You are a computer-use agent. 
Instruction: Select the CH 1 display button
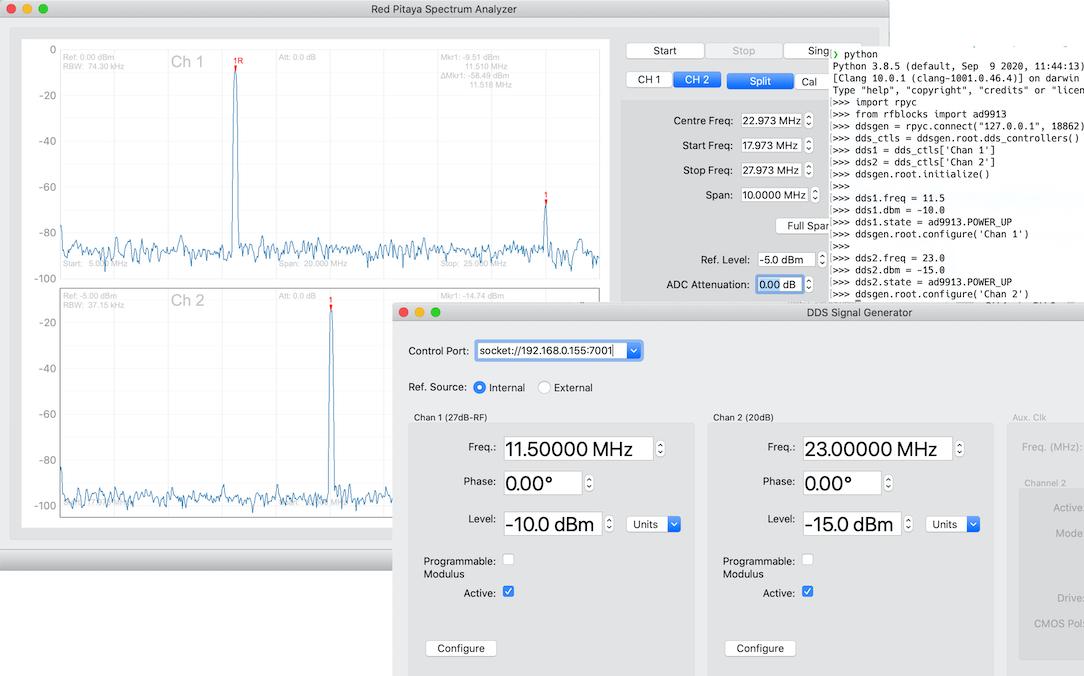point(649,80)
